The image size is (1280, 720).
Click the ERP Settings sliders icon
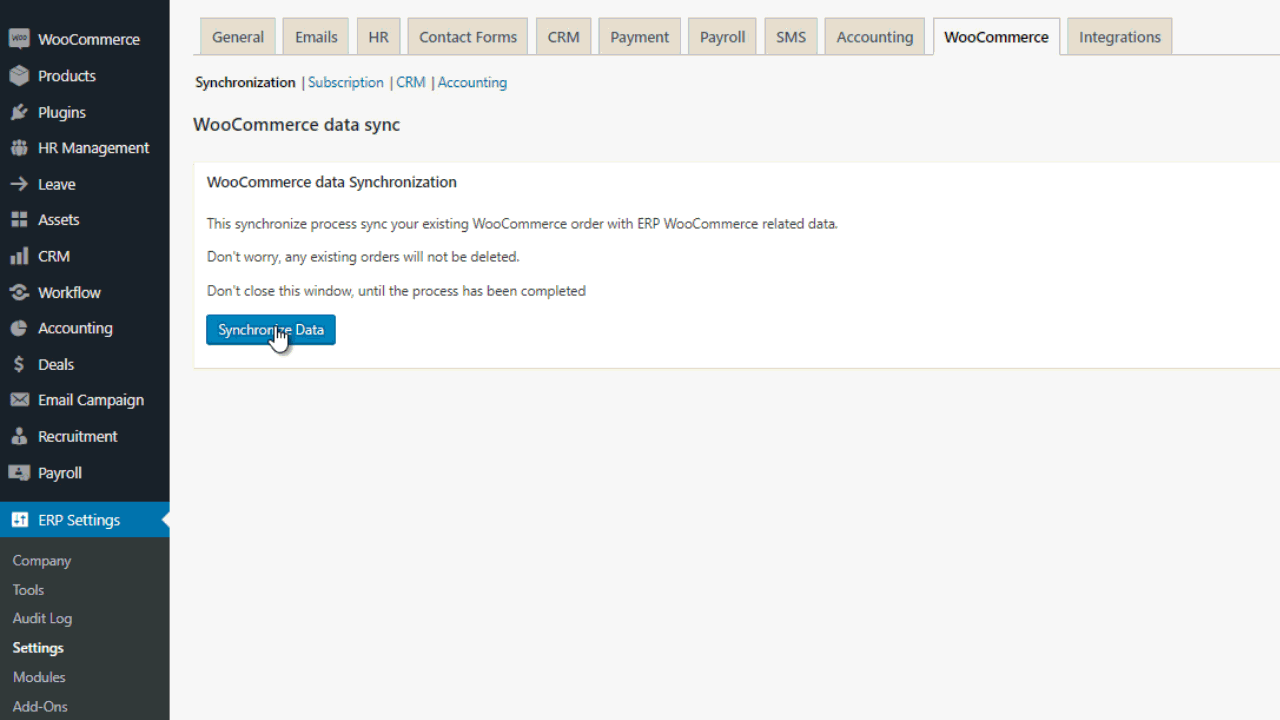point(19,520)
